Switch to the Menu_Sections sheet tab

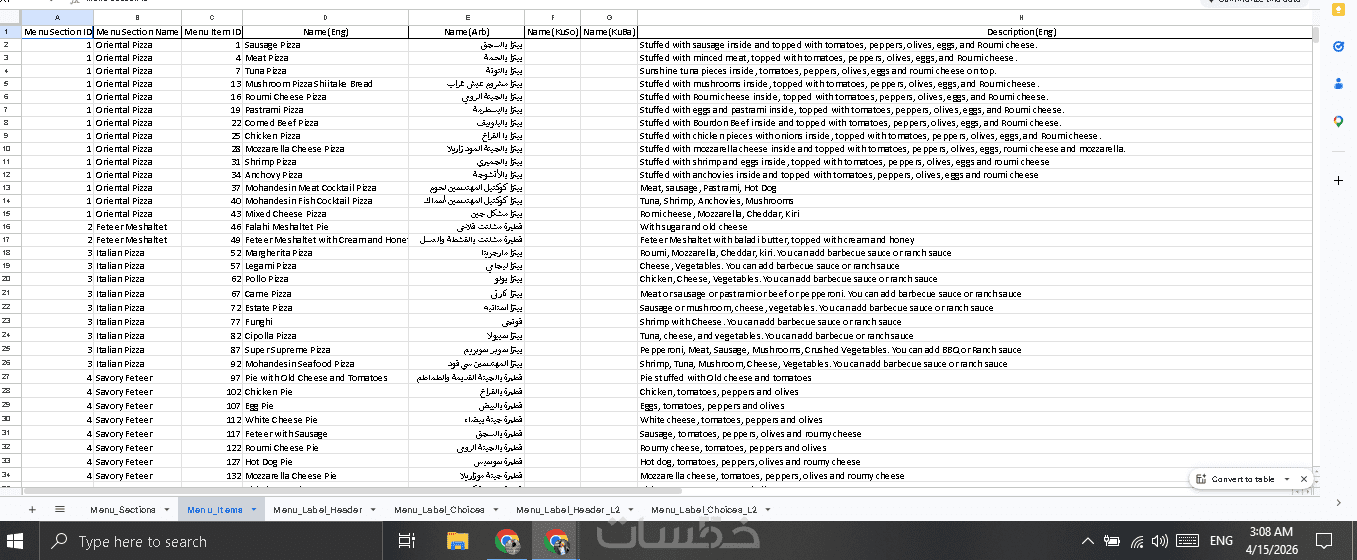(123, 510)
